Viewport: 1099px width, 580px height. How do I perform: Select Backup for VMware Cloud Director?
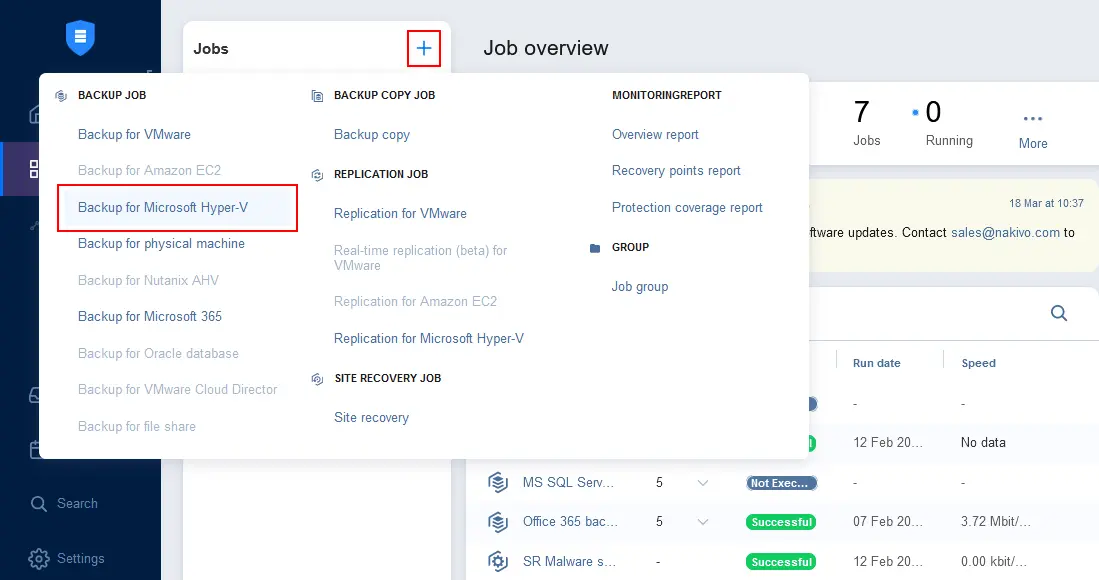[177, 389]
